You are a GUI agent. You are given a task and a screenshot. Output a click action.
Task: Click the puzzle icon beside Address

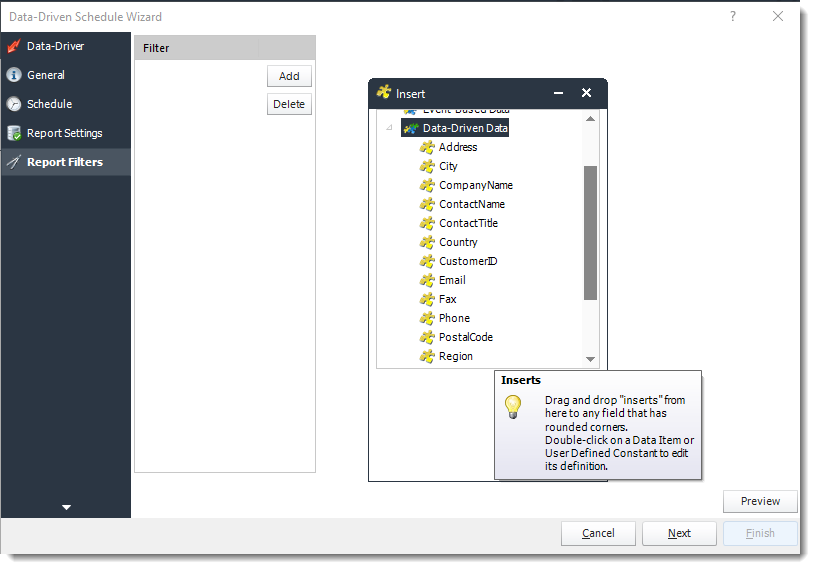point(427,148)
